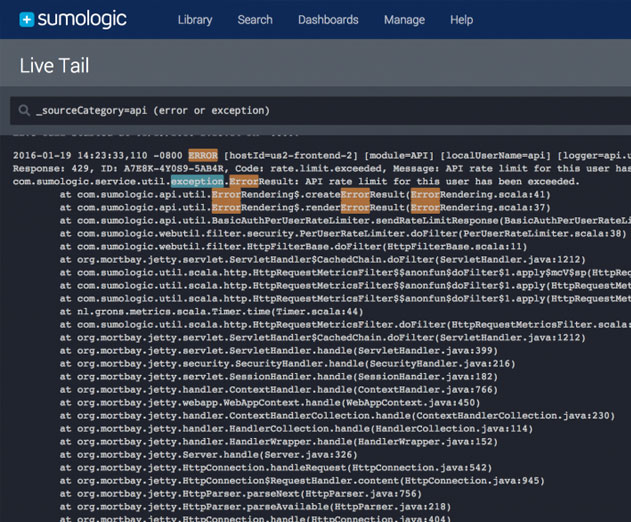Viewport: 631px width, 522px height.
Task: Click the HttpFilterBase.scala:11 stack line
Action: pyautogui.click(x=293, y=246)
